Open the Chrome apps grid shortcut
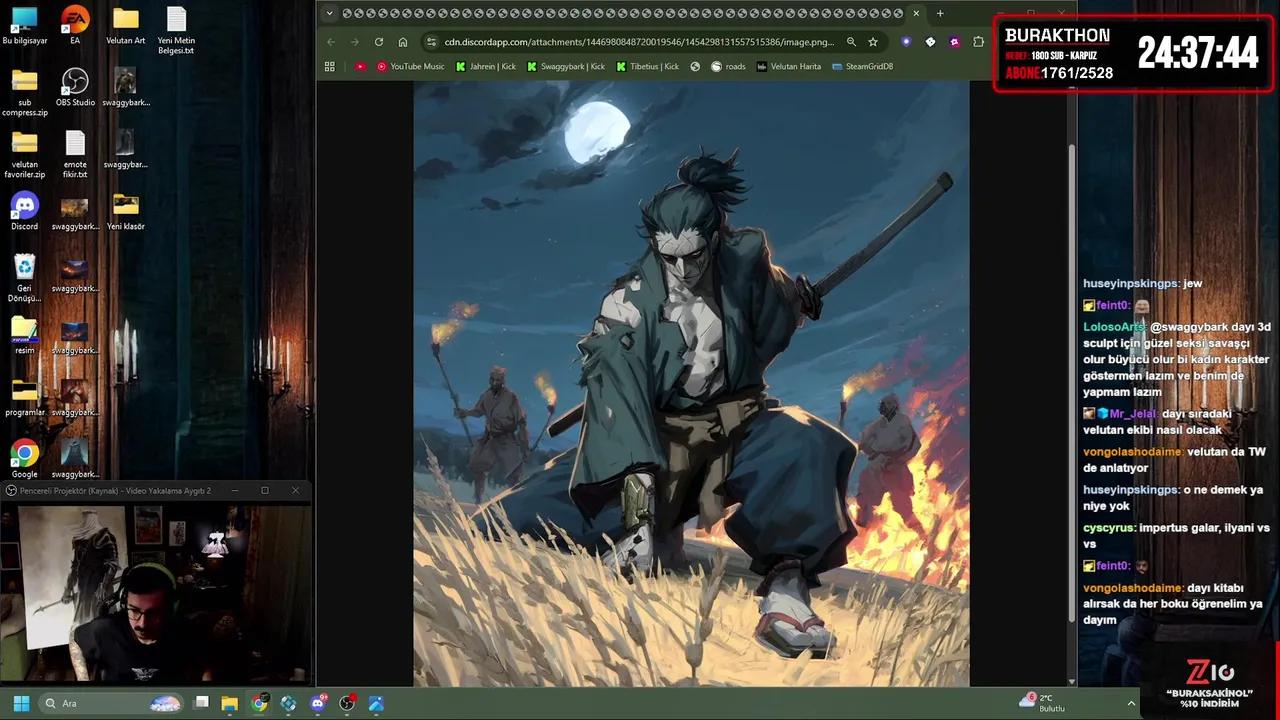The width and height of the screenshot is (1280, 720). click(x=330, y=67)
